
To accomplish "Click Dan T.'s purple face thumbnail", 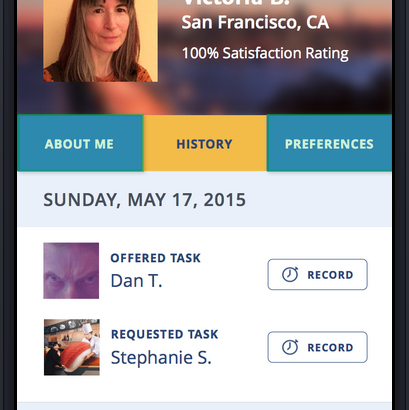I will pos(71,270).
